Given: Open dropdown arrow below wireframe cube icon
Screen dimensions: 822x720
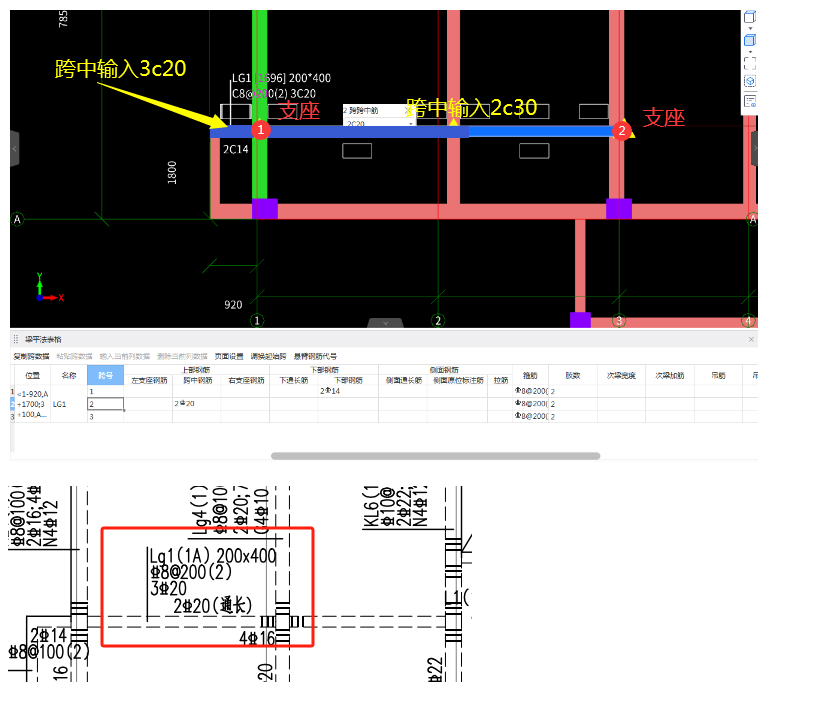Looking at the screenshot, I should click(750, 29).
